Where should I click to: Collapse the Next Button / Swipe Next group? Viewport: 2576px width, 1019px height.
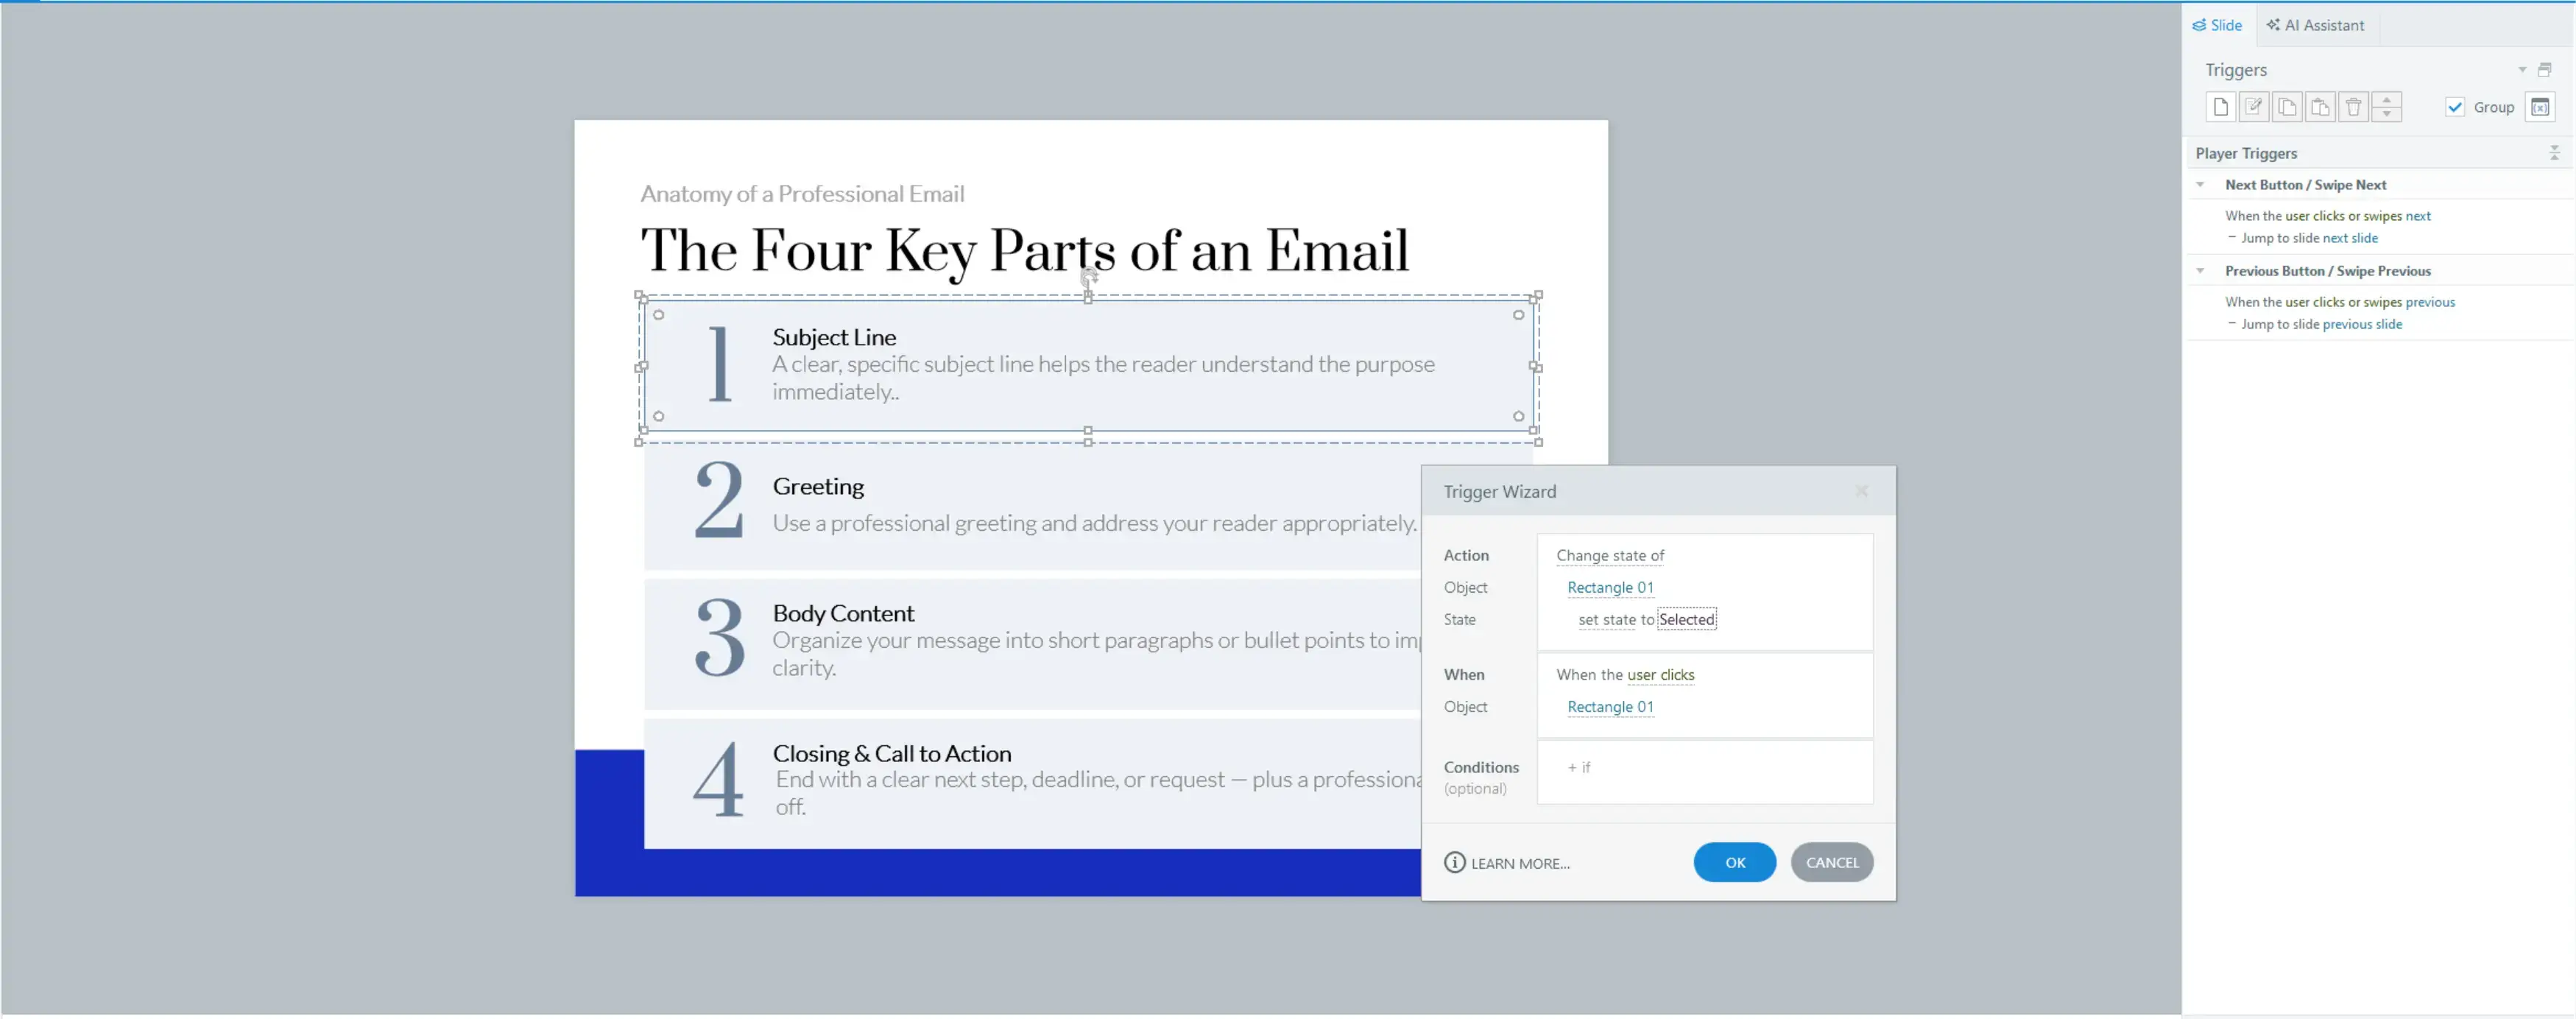click(2200, 185)
